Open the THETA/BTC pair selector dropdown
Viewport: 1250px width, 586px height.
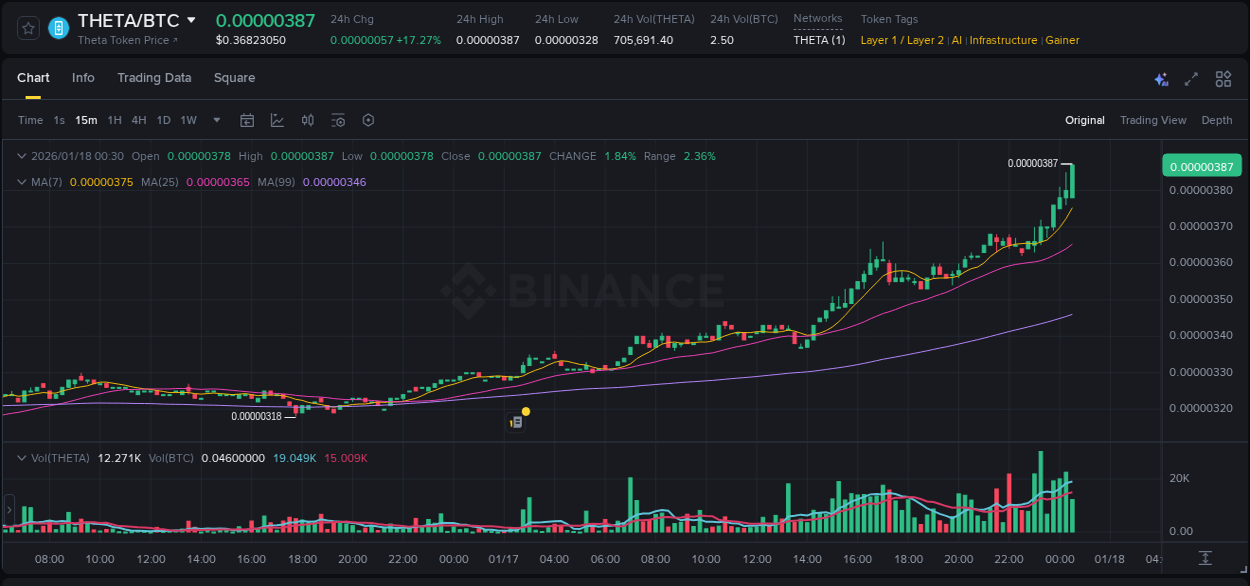tap(191, 20)
